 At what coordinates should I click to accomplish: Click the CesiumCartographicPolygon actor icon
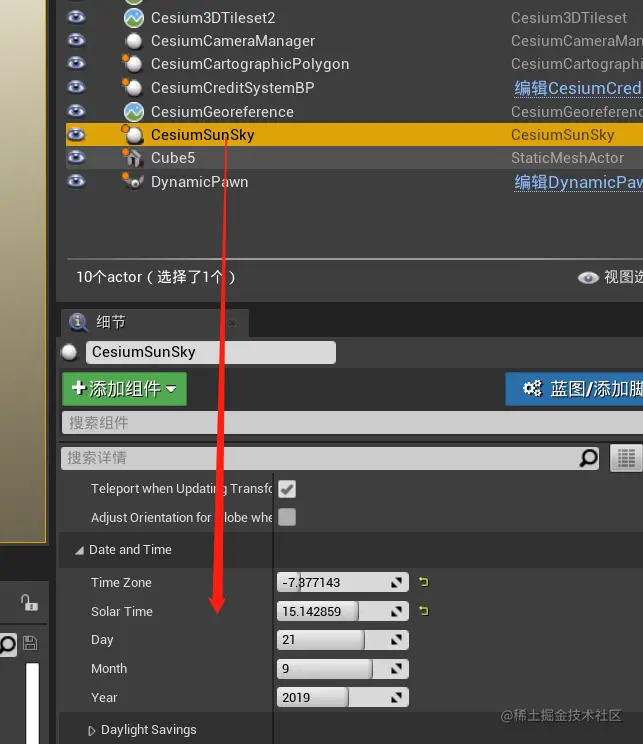(133, 63)
